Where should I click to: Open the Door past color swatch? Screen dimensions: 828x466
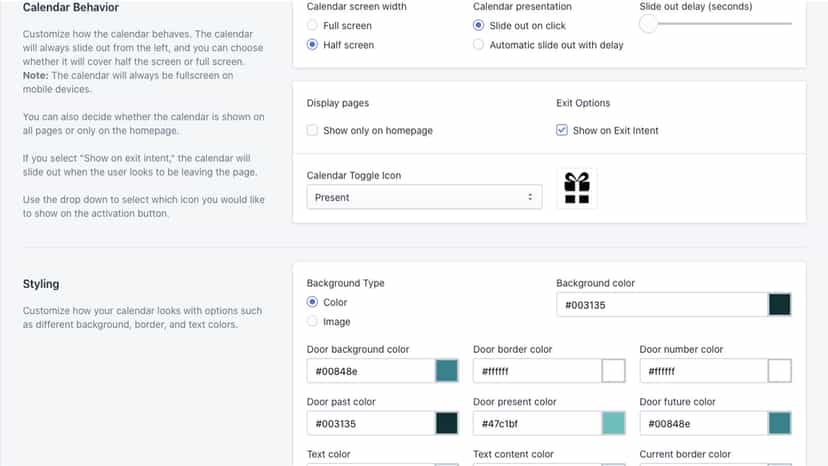point(447,423)
